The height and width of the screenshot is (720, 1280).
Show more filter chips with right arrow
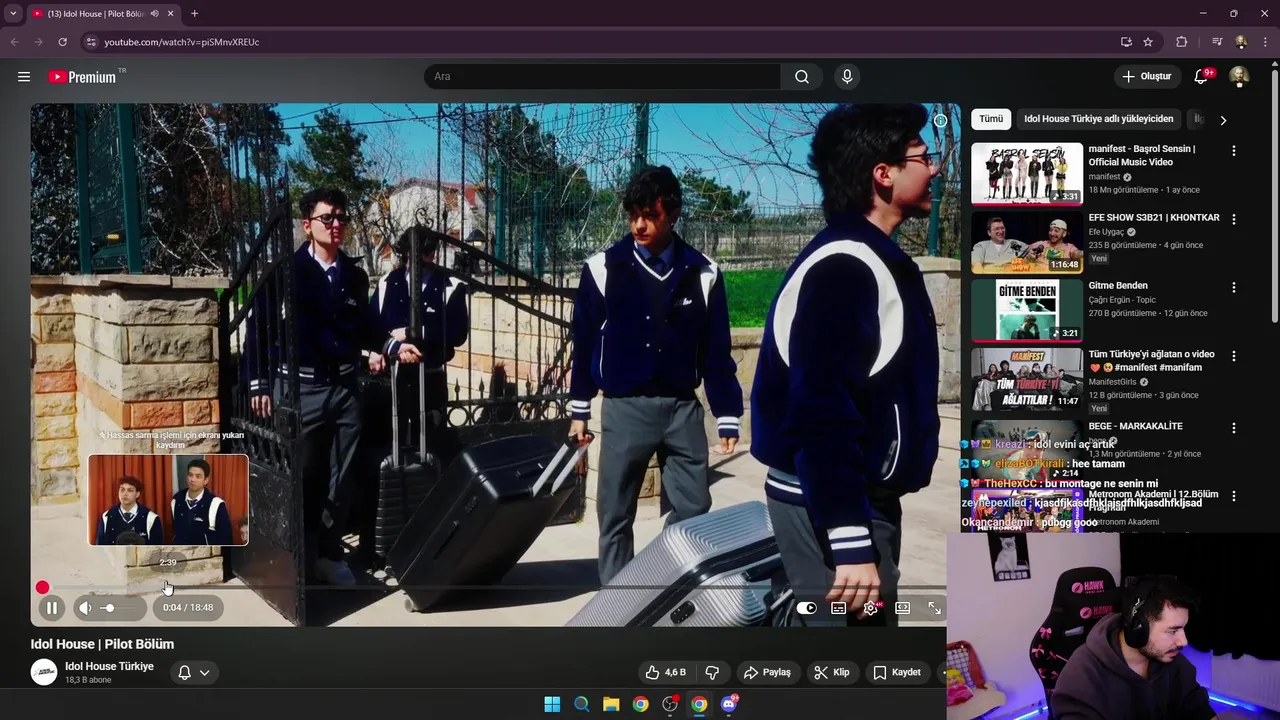click(x=1222, y=120)
